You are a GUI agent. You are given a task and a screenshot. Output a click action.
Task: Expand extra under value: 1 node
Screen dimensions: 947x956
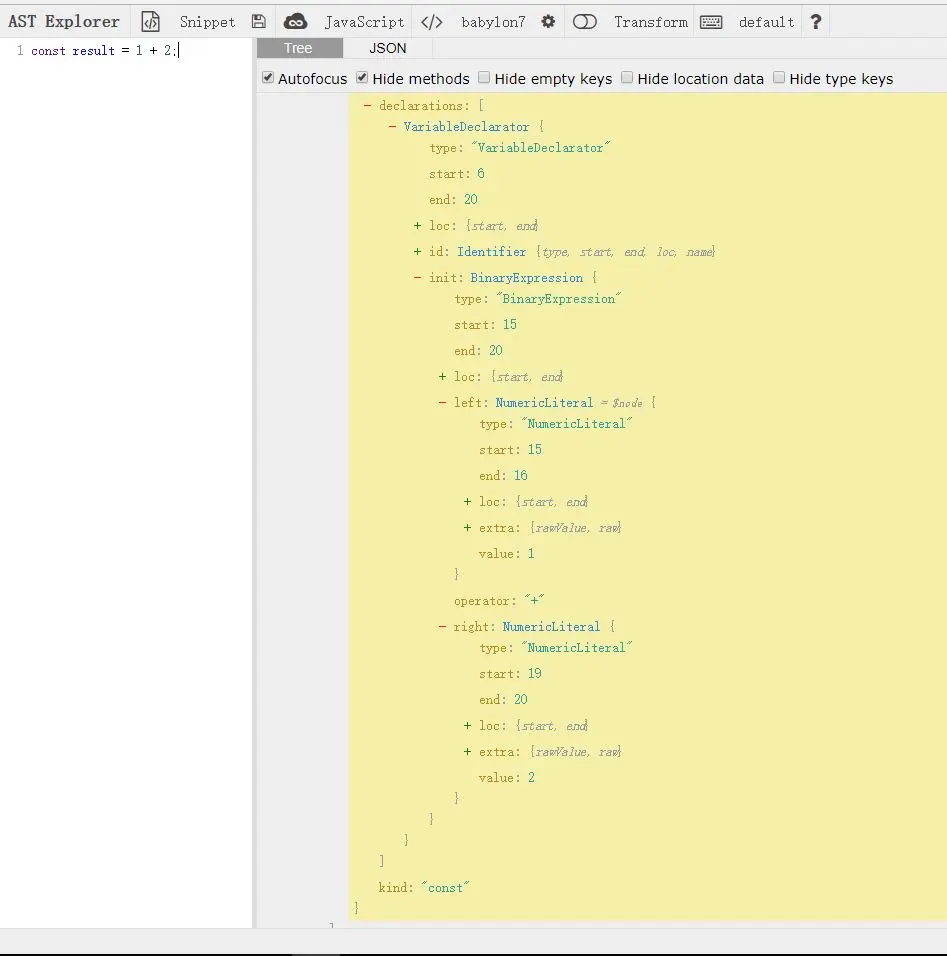pos(467,528)
